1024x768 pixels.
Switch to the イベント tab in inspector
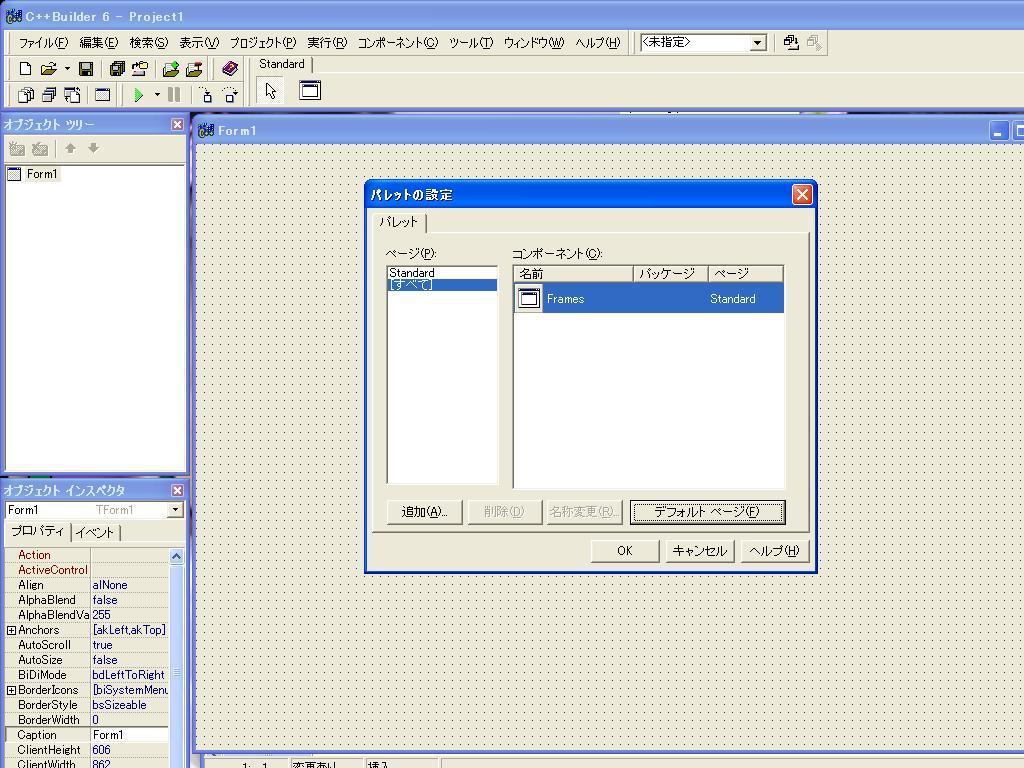coord(95,533)
